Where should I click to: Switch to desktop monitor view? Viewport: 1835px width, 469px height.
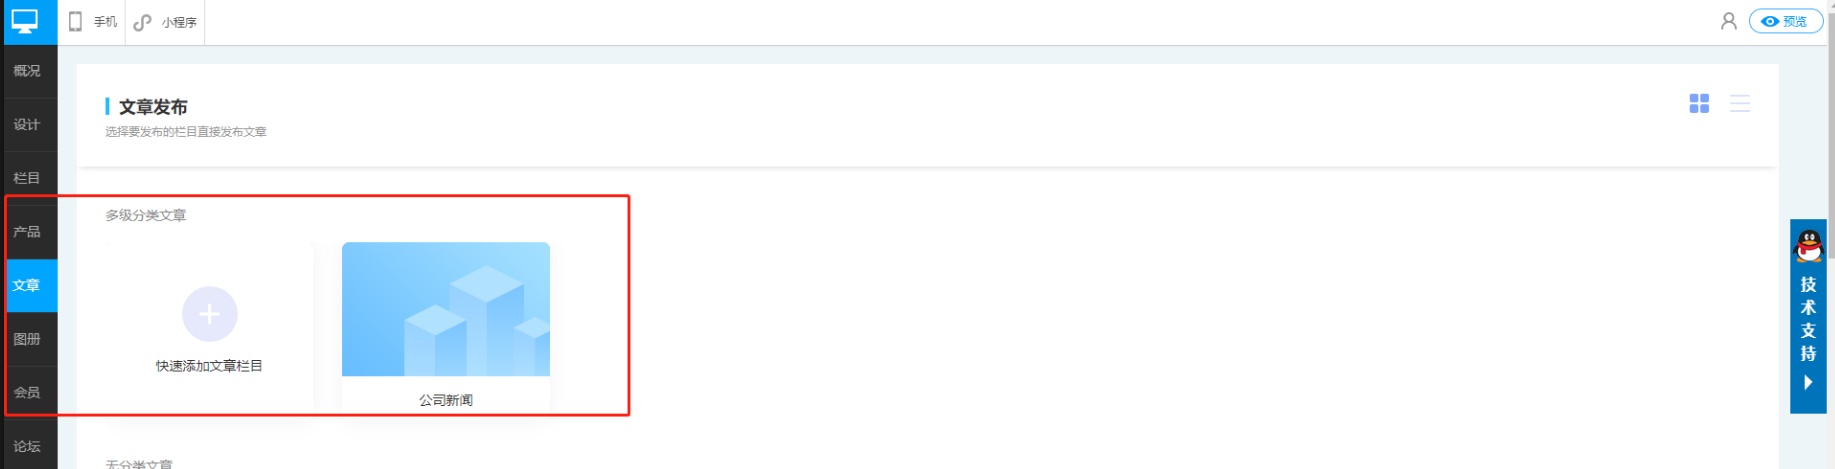(25, 21)
